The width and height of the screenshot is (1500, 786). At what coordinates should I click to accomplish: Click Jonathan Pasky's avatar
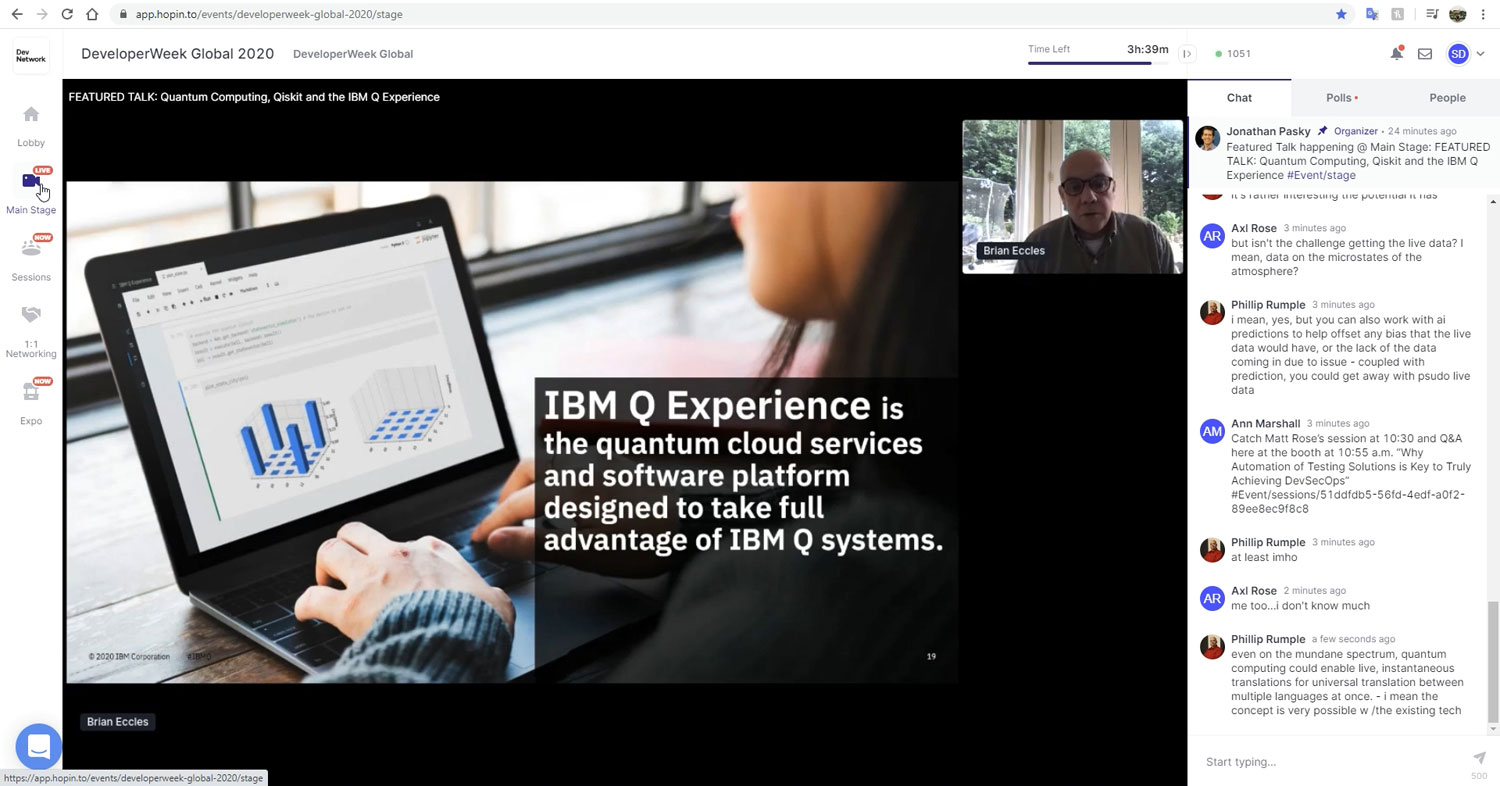[1208, 137]
